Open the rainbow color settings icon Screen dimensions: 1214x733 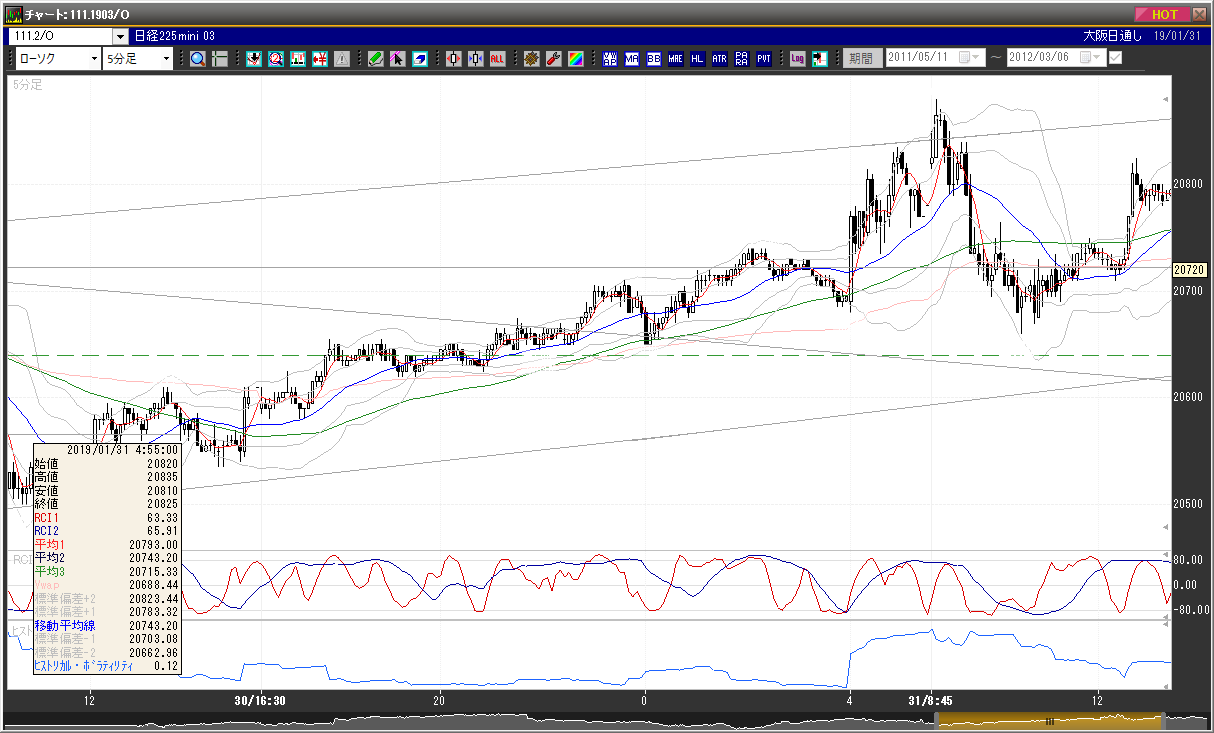coord(575,58)
